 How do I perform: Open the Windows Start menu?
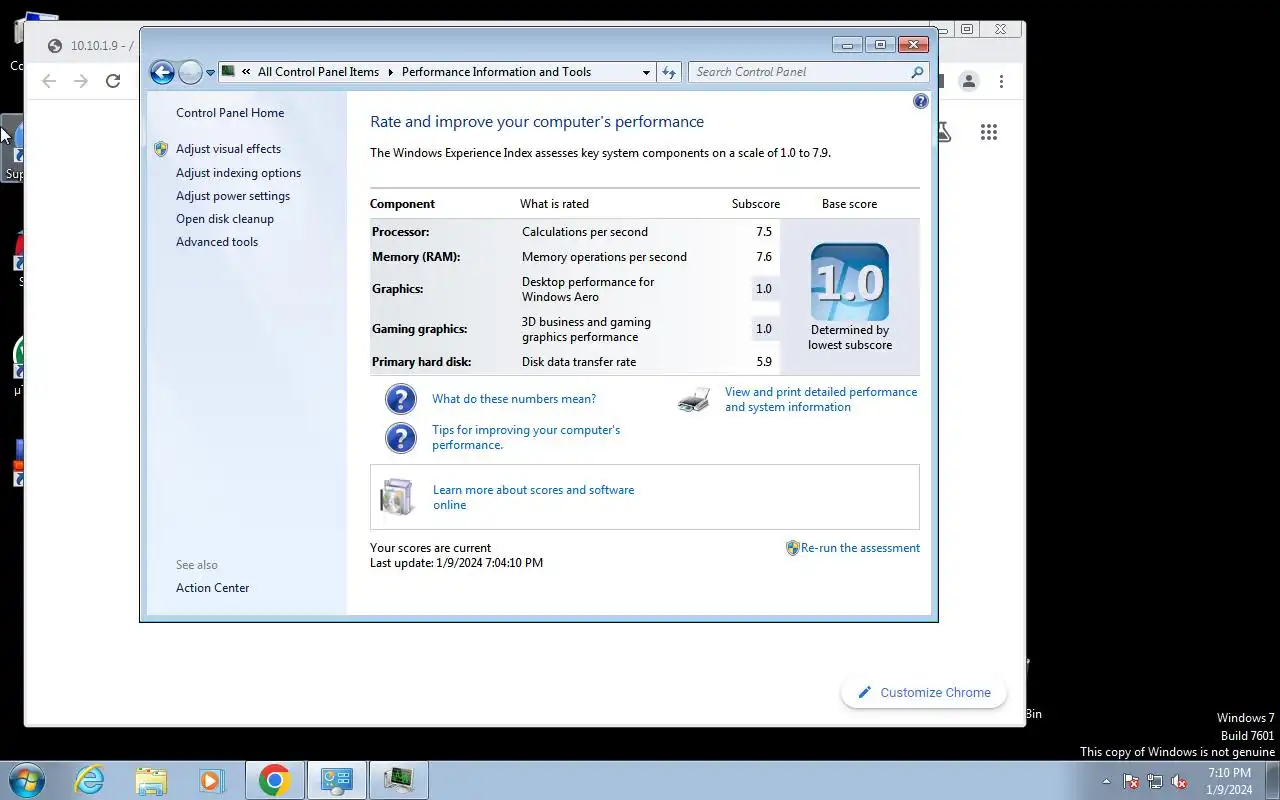click(26, 780)
